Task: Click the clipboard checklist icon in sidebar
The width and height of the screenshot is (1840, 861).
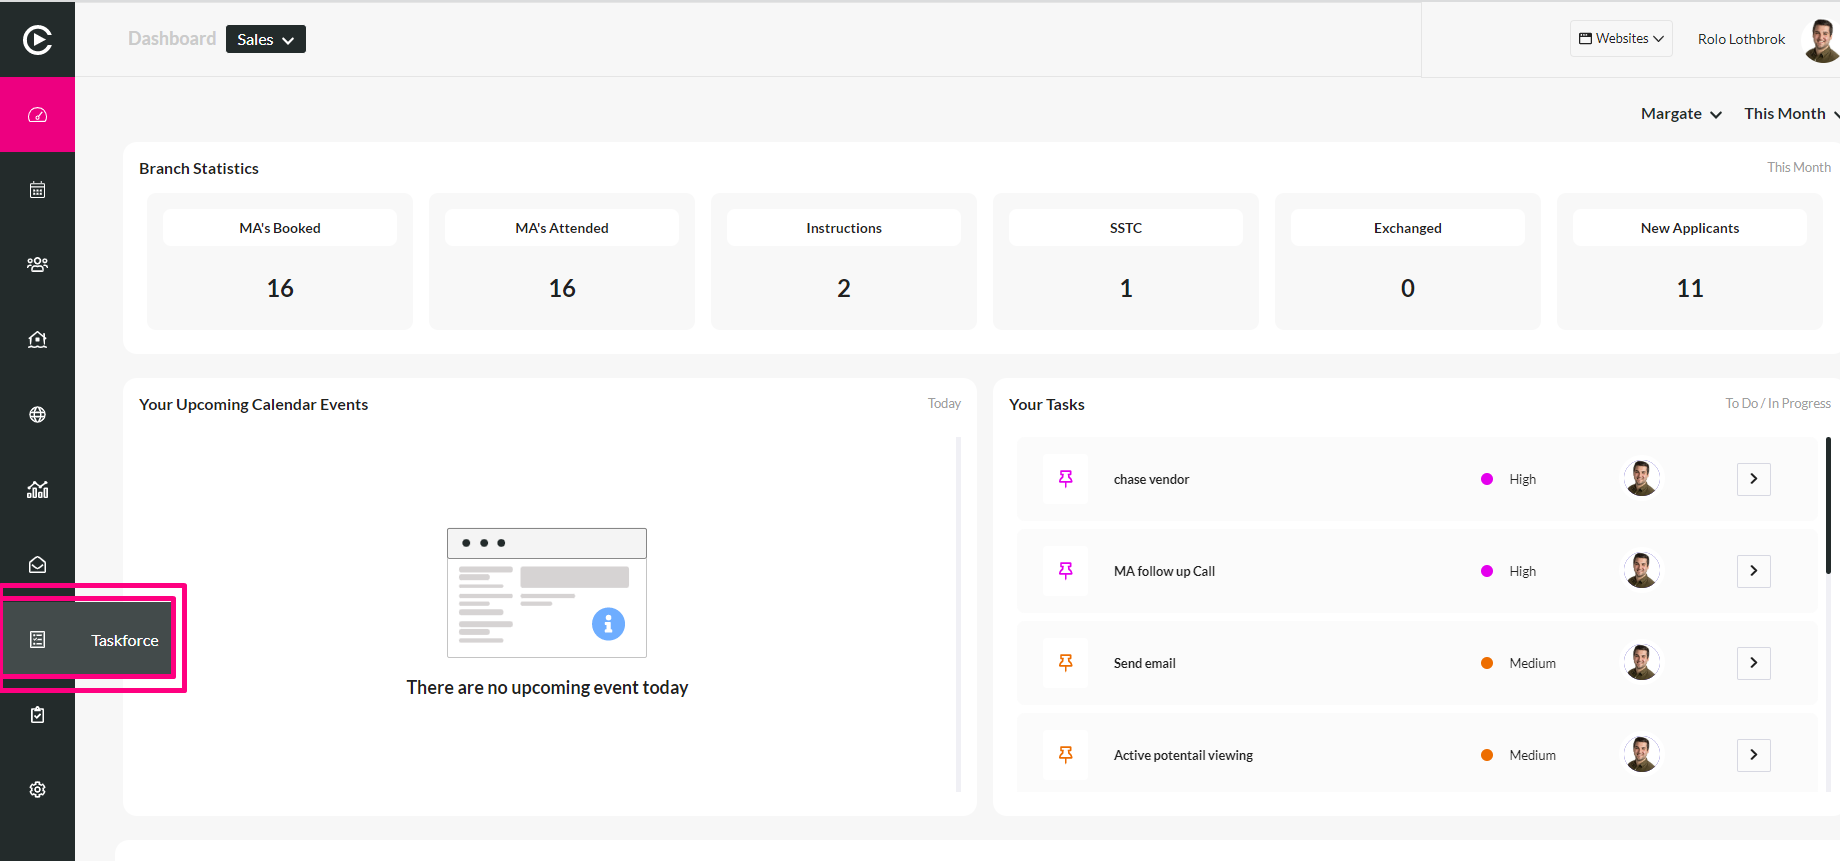Action: tap(37, 715)
